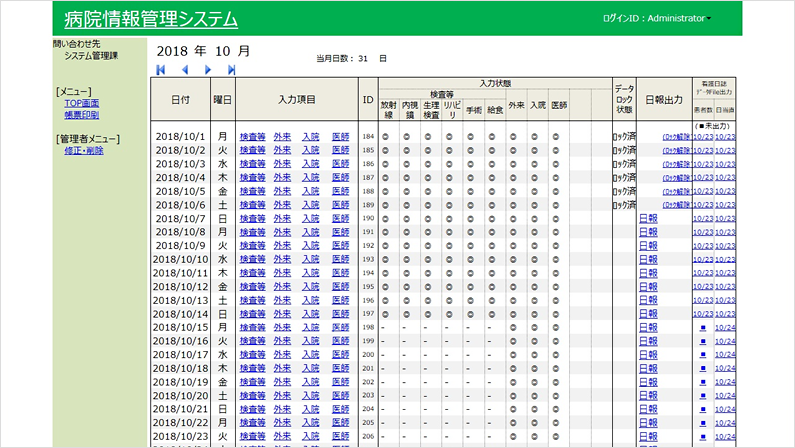Open 入院 input for 2018/10/3
Screen dimensions: 795x448
click(x=311, y=164)
